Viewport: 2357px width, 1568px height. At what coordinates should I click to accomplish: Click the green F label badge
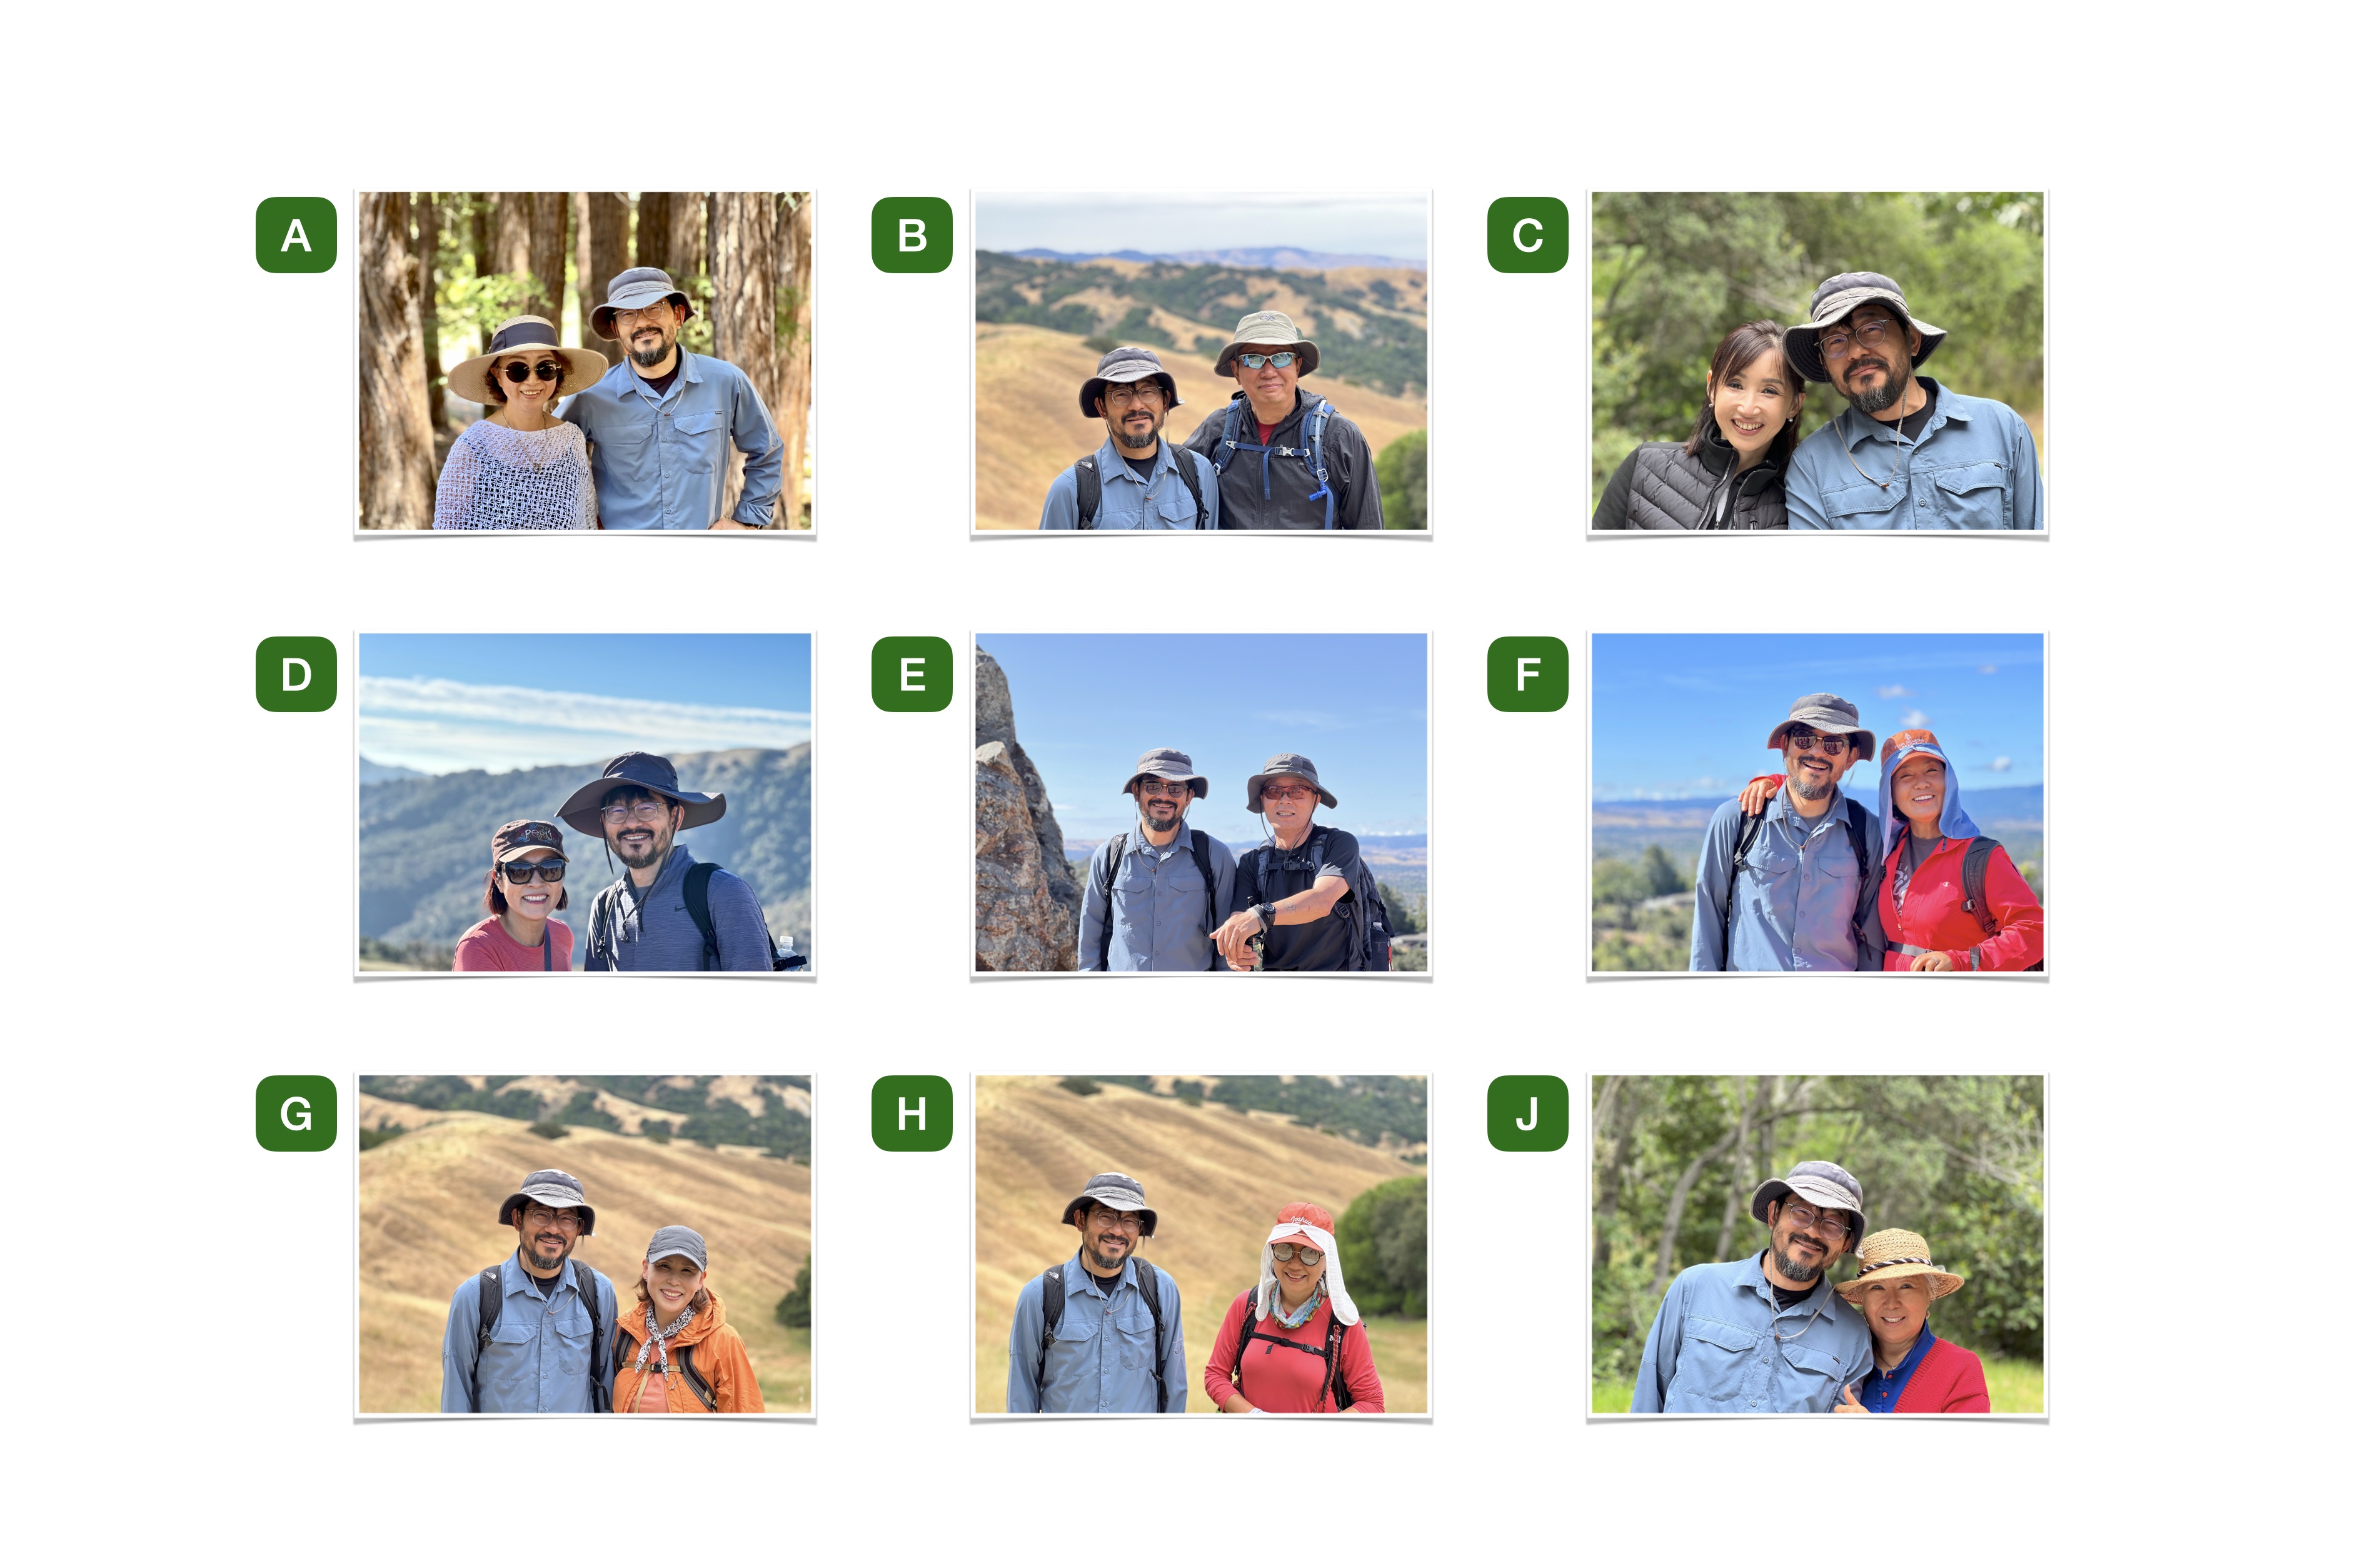click(x=1527, y=674)
